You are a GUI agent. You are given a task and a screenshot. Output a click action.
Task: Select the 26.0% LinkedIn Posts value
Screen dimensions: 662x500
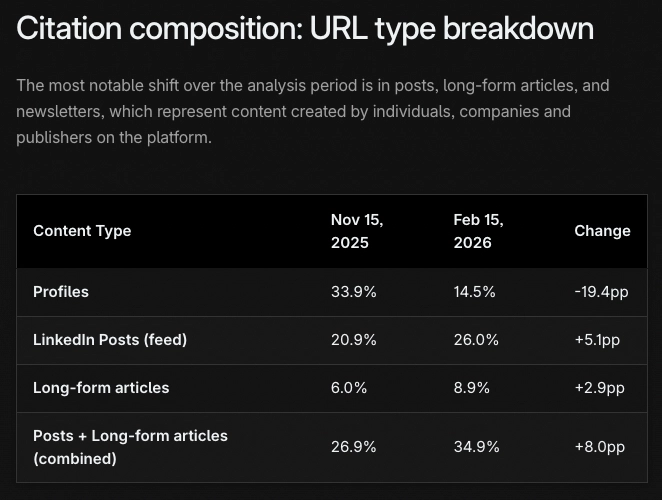point(475,340)
